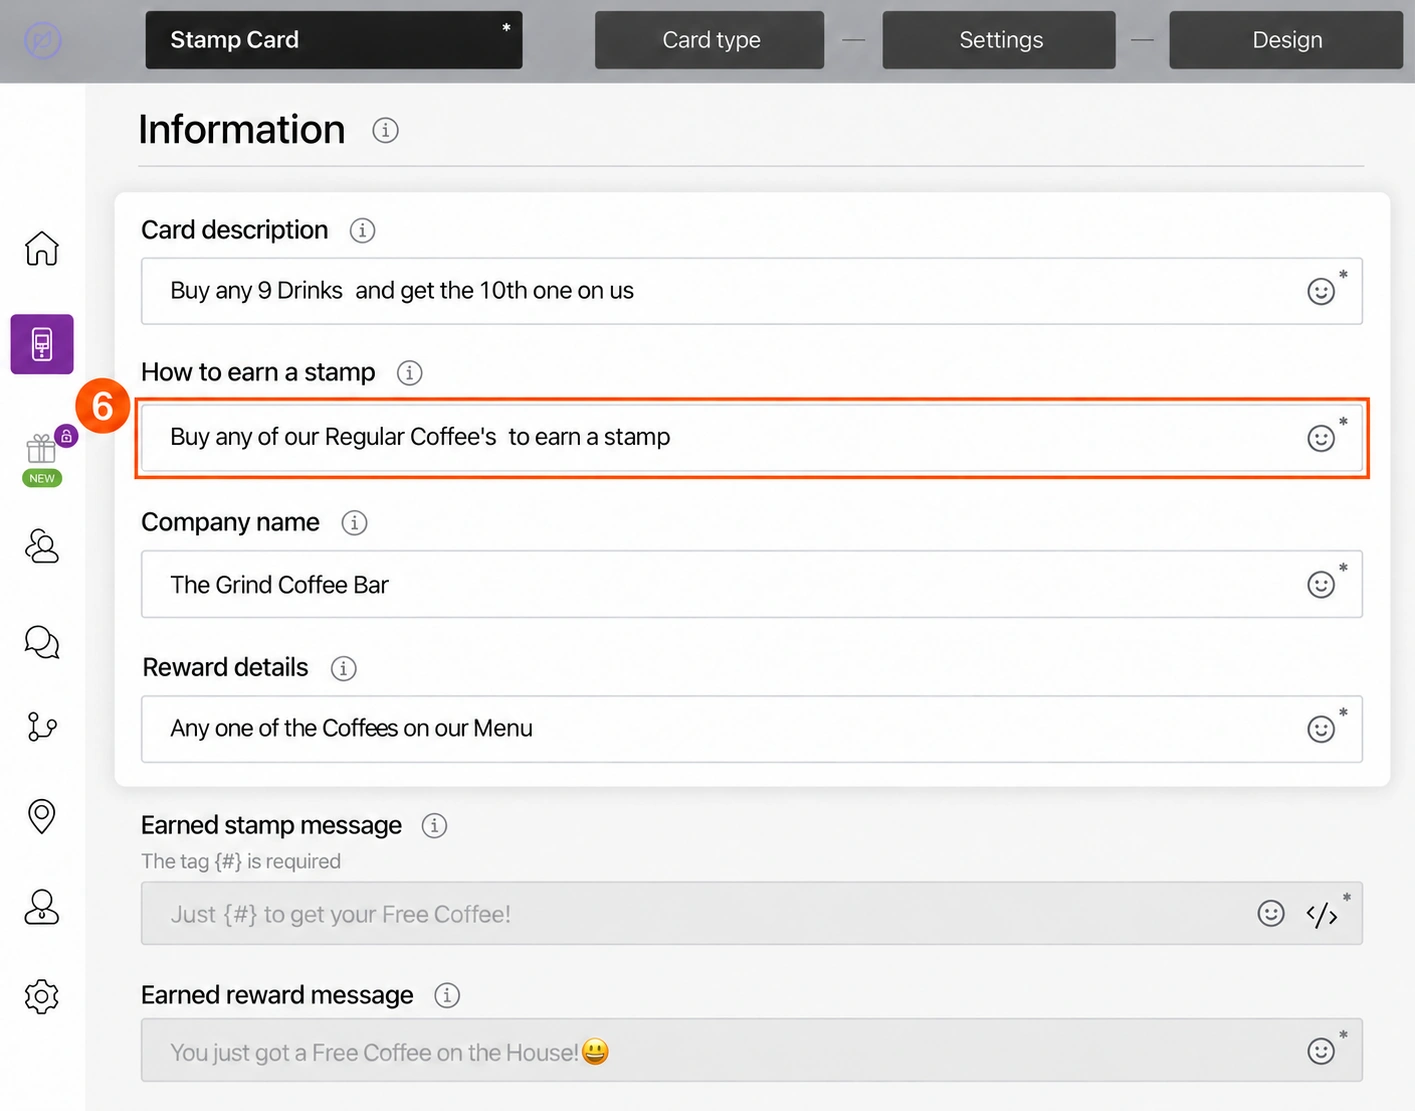Screen dimensions: 1415x1111
Task: Switch to the Card type tab
Action: tap(710, 40)
